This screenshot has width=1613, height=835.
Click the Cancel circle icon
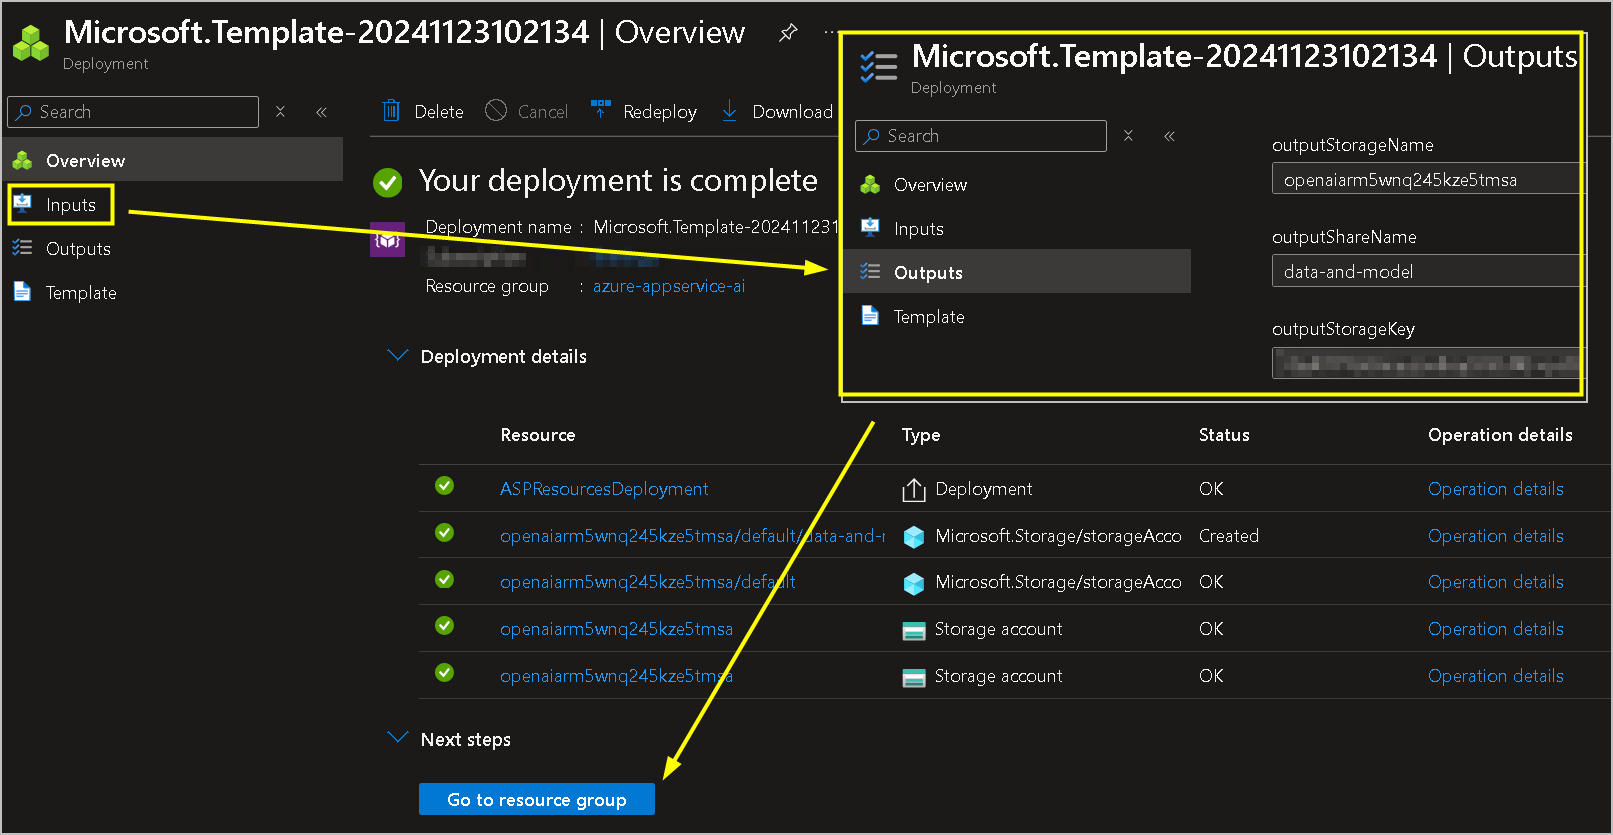pos(496,111)
